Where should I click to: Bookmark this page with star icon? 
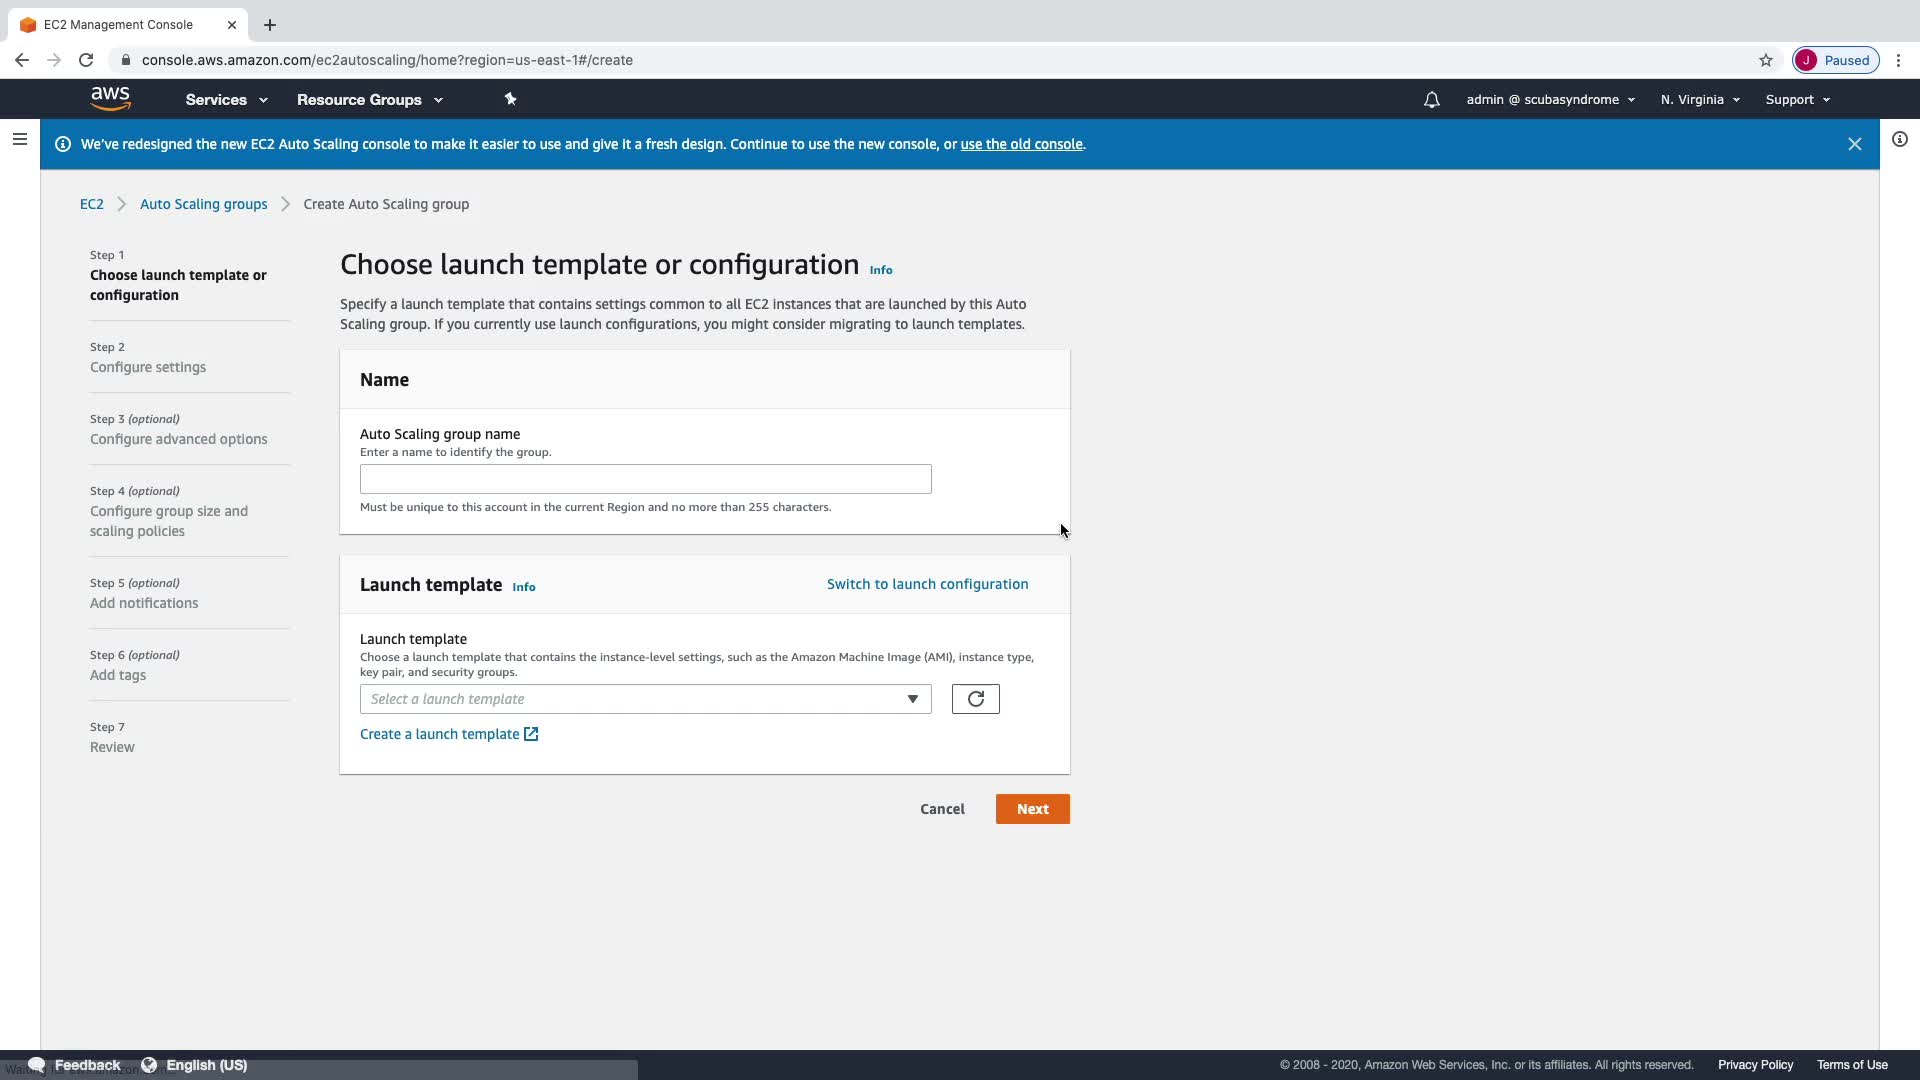1766,60
